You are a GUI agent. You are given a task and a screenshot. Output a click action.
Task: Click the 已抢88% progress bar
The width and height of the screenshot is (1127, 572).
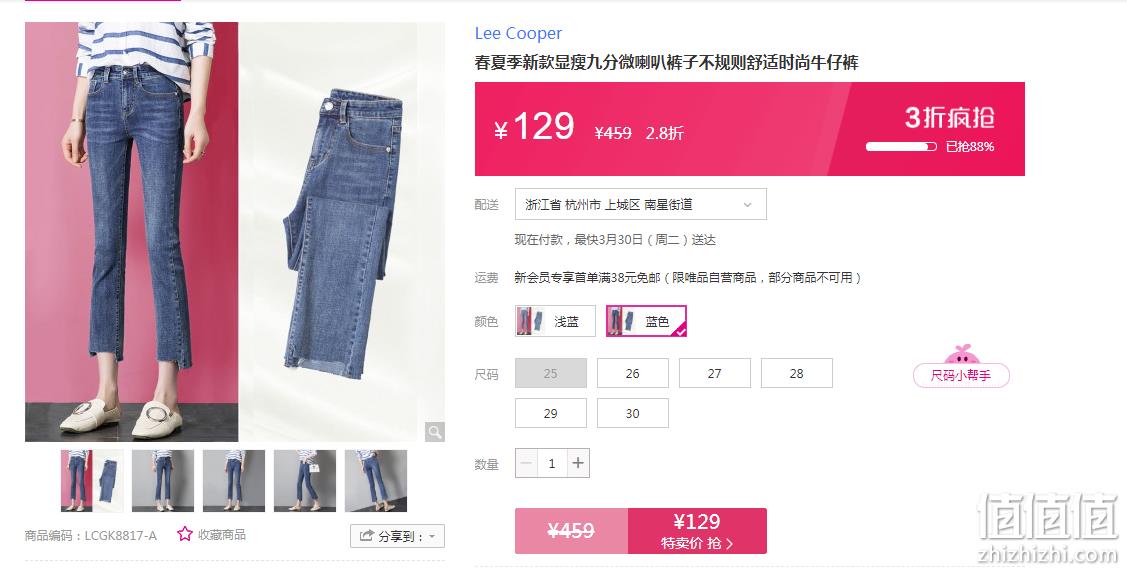[x=901, y=147]
